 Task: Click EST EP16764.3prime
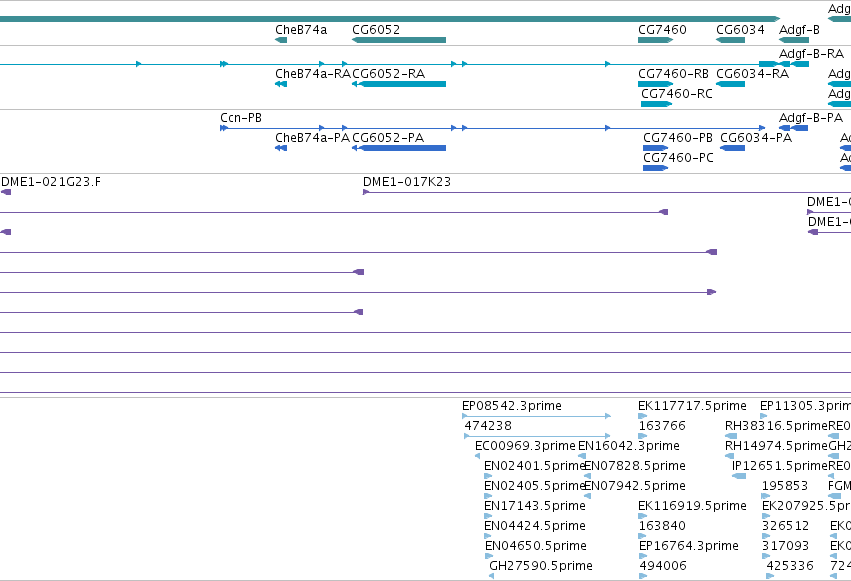click(643, 556)
